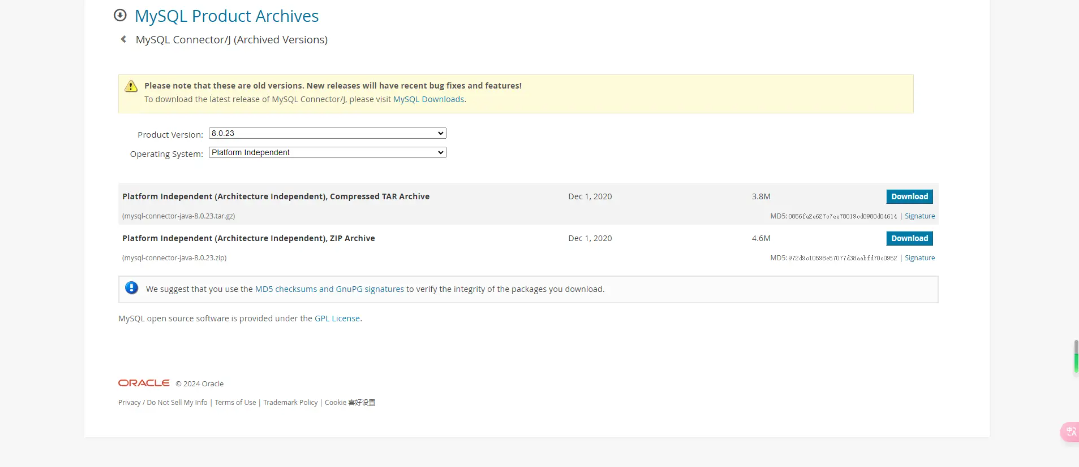Click the download circle icon beside MySQL Product Archives
1079x467 pixels.
click(x=120, y=15)
